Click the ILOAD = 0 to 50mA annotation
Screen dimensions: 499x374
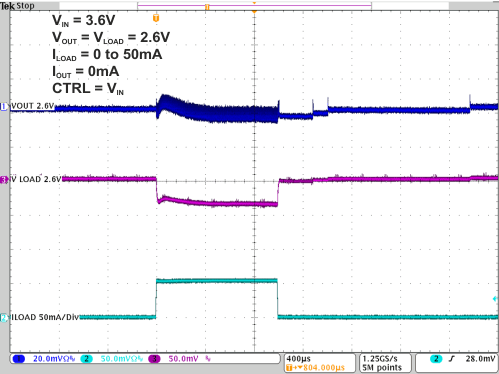pos(107,55)
